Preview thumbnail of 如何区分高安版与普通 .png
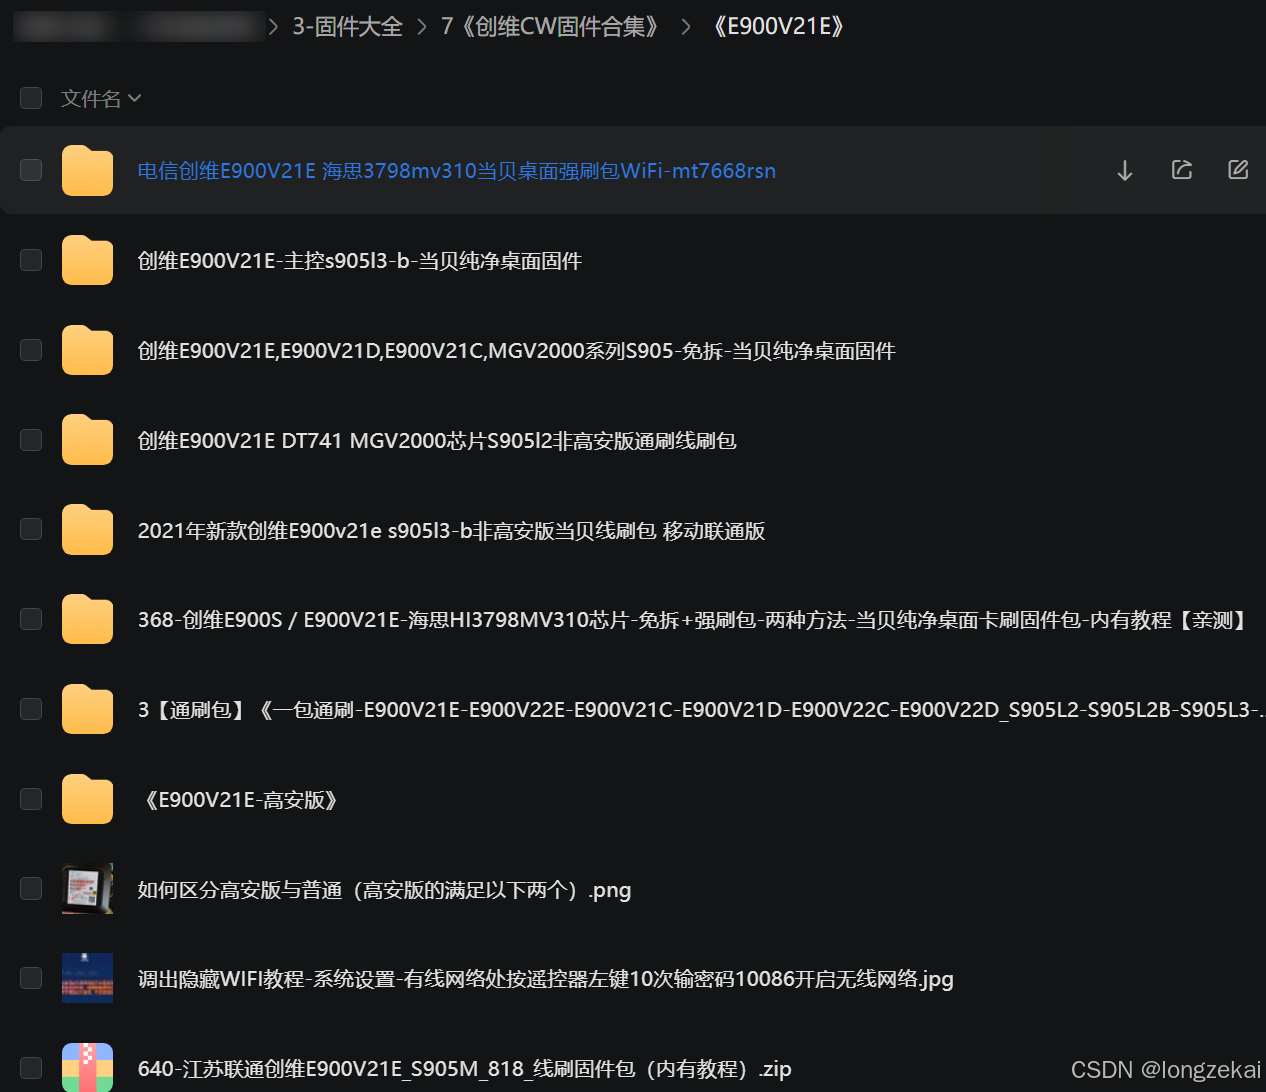The width and height of the screenshot is (1266, 1092). click(x=87, y=889)
